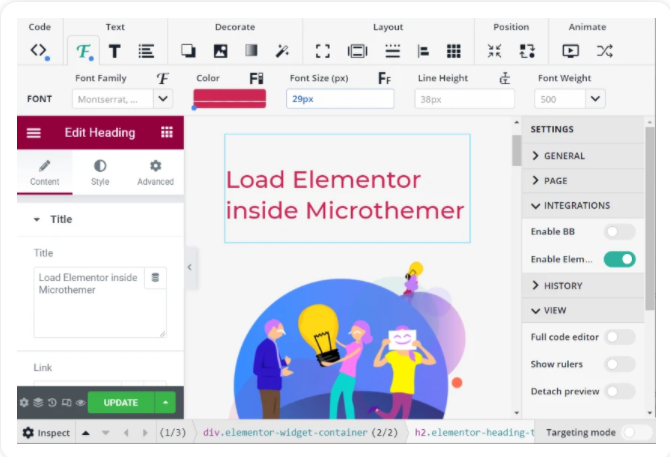Click the Inspect button
The width and height of the screenshot is (670, 457).
coord(47,433)
